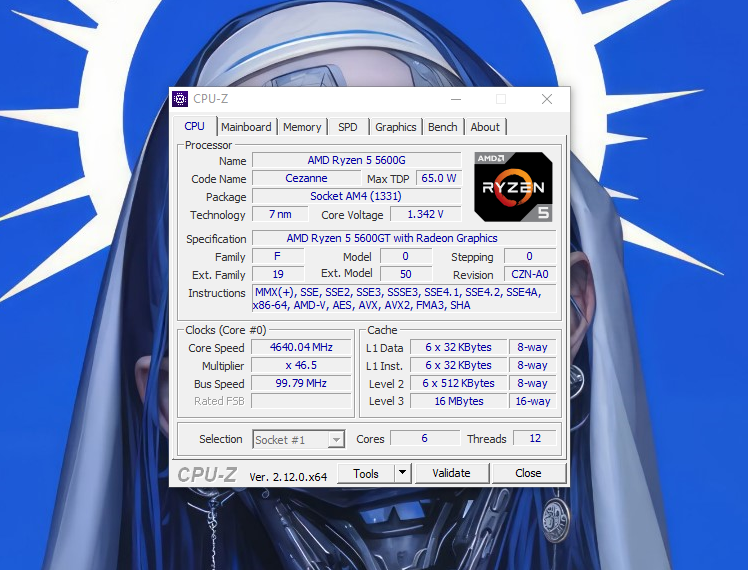Click the Family value F

click(x=278, y=257)
